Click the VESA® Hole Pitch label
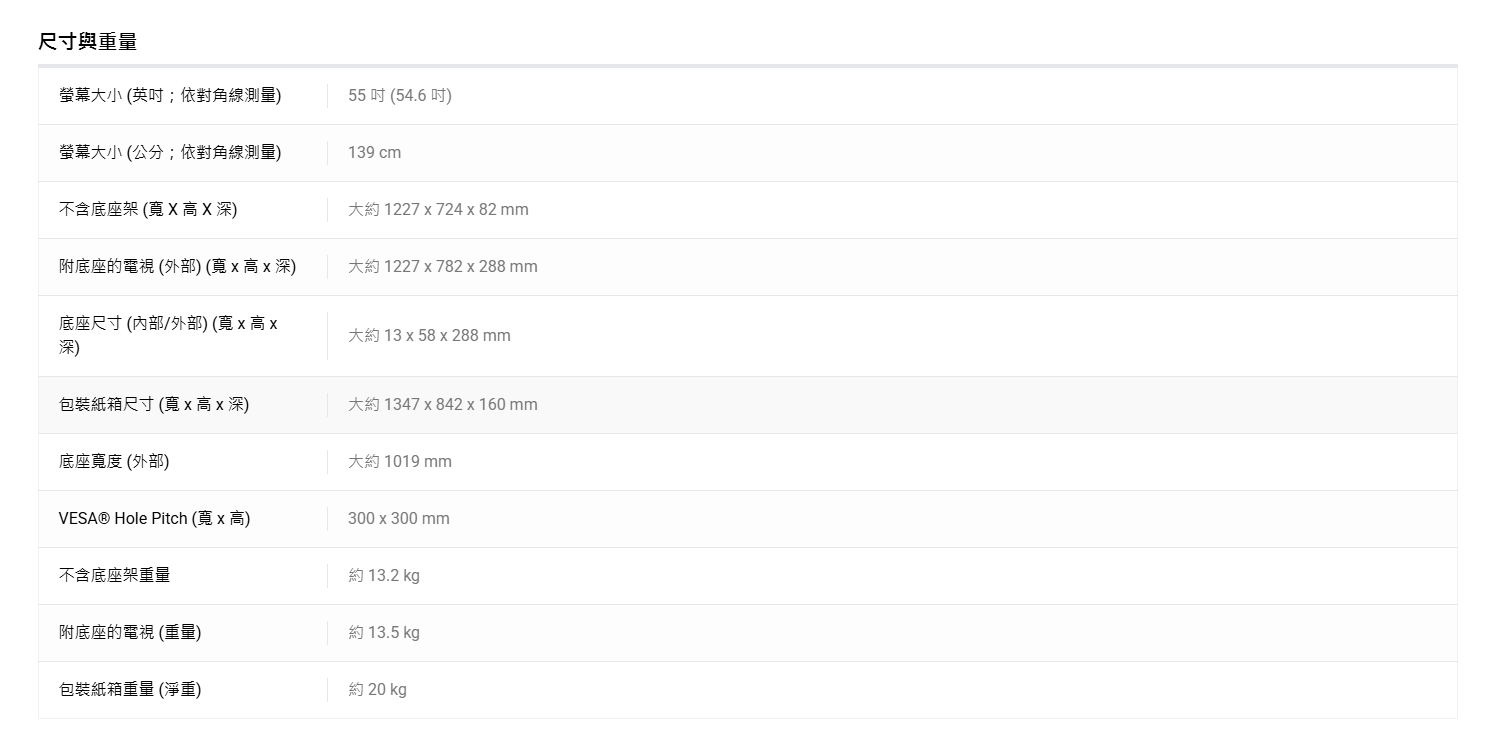This screenshot has width=1498, height=742. tap(154, 518)
